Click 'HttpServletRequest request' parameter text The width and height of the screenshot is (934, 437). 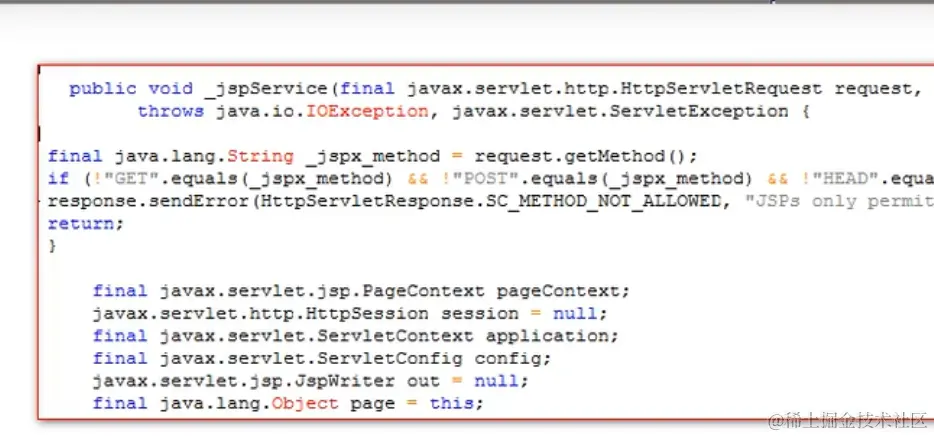(767, 89)
